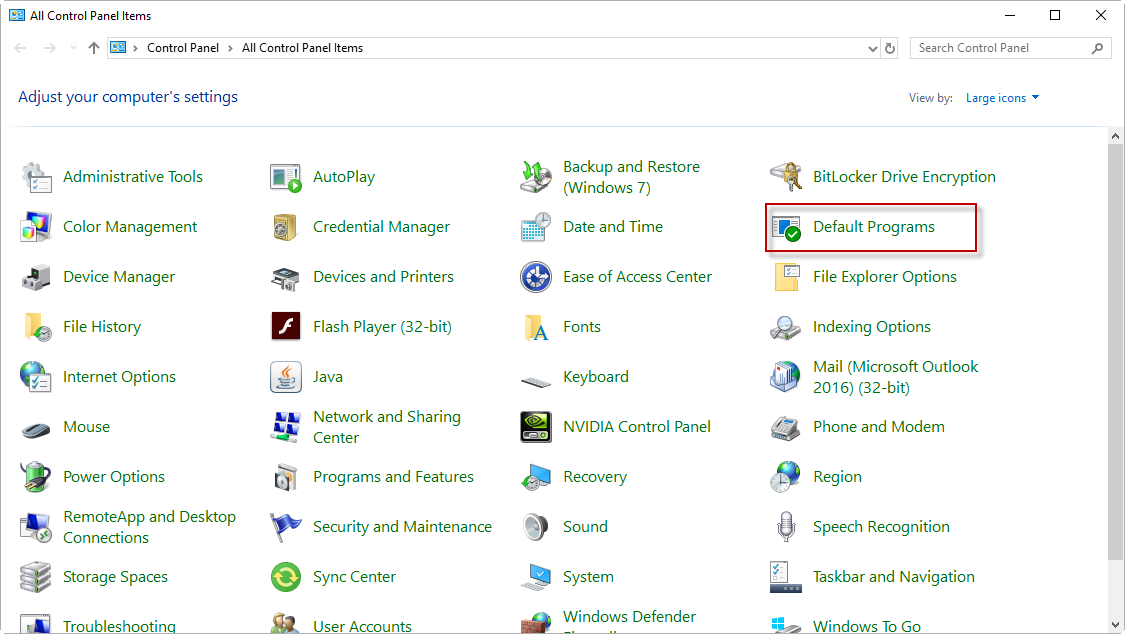This screenshot has height=634, width=1125.
Task: Open the Indexing Options icon
Action: (786, 327)
